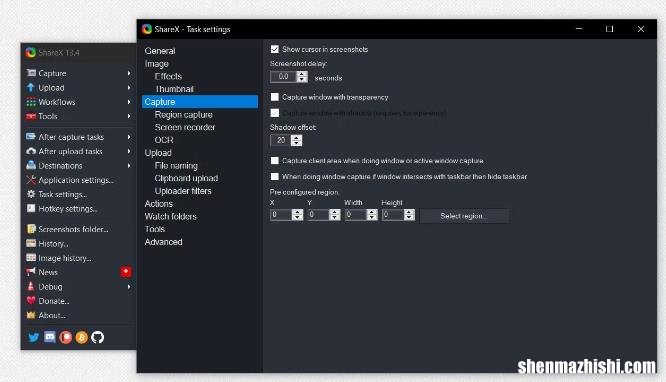
Task: Open Region capture settings page
Action: 183,115
